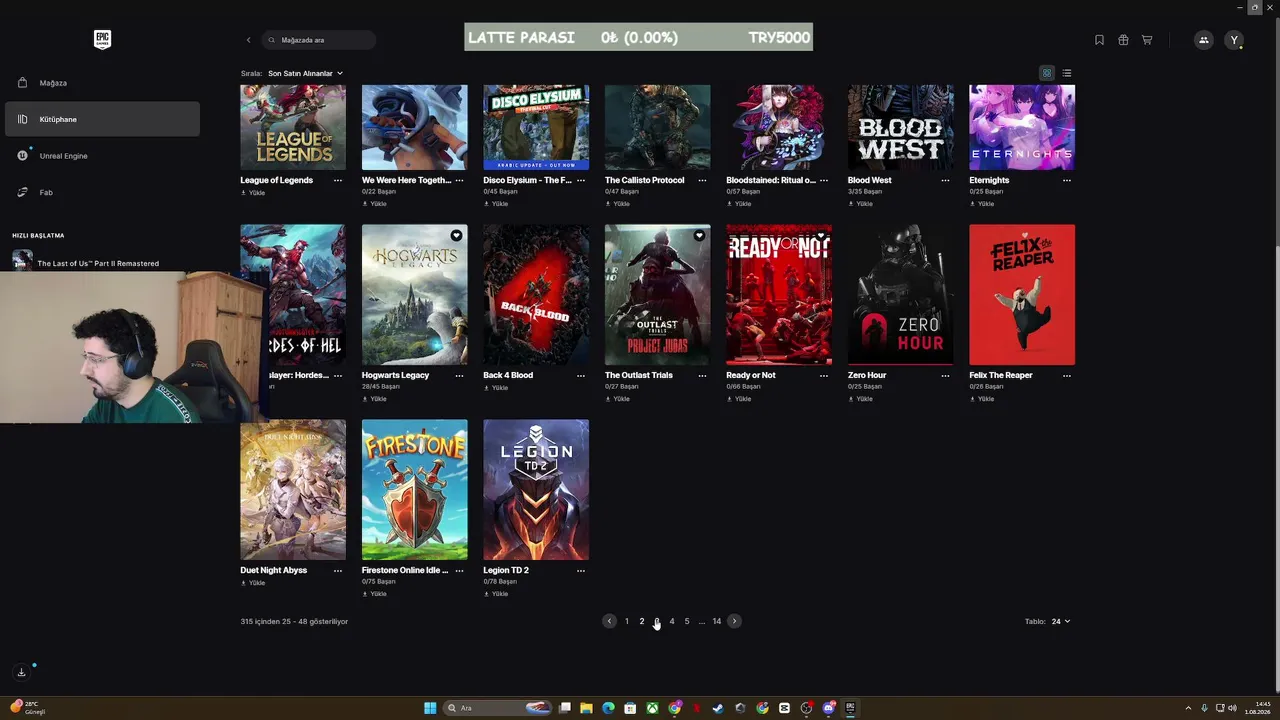Open options menu for Hogwarts Legacy
This screenshot has width=1280, height=720.
(x=459, y=375)
